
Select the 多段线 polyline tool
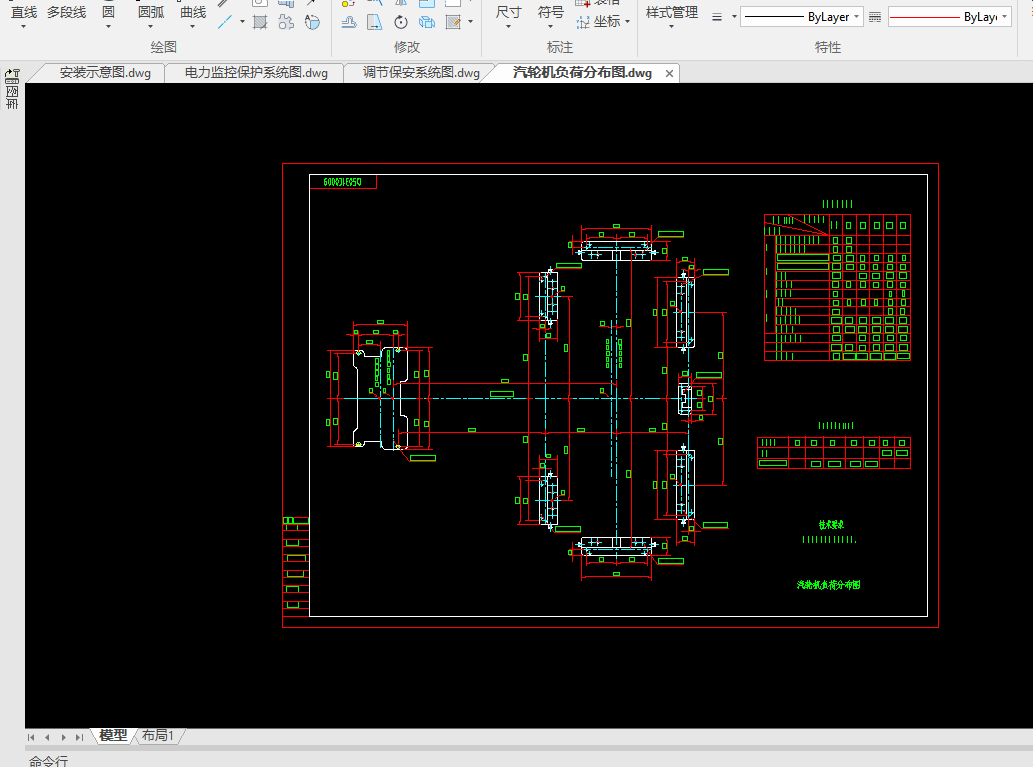67,13
